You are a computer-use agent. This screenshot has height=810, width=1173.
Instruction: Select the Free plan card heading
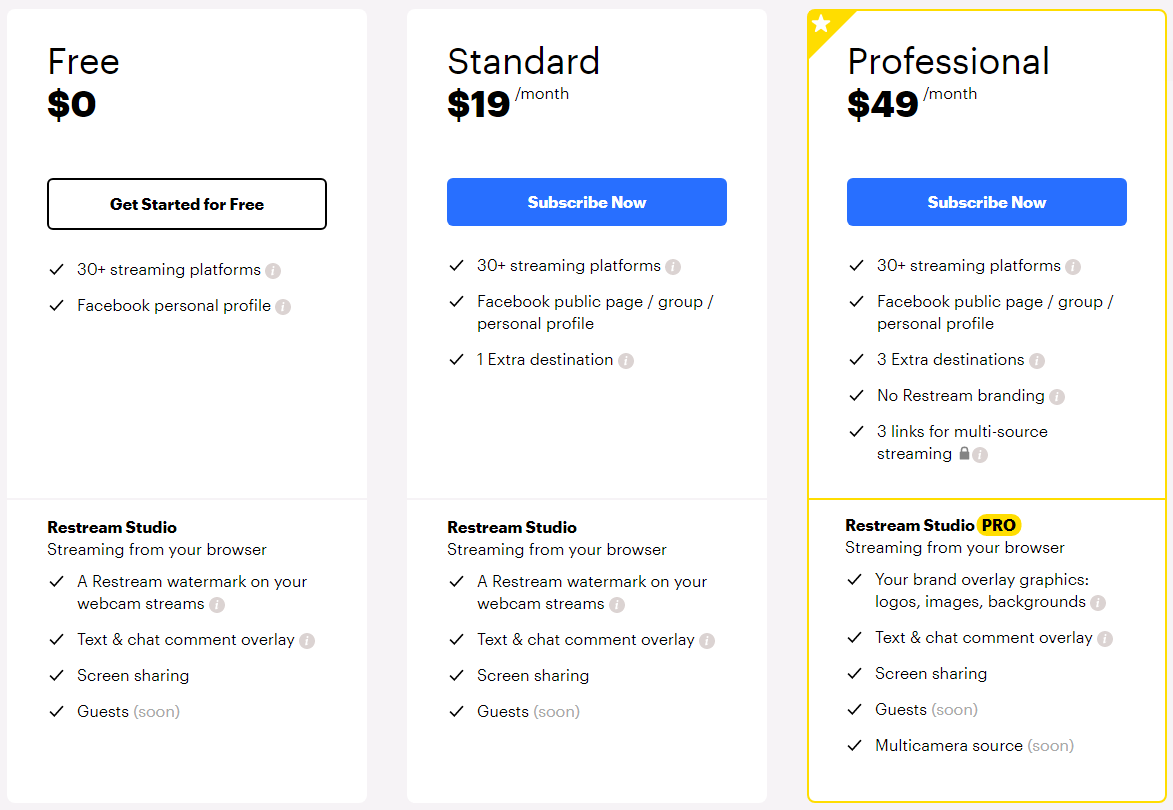pyautogui.click(x=83, y=61)
